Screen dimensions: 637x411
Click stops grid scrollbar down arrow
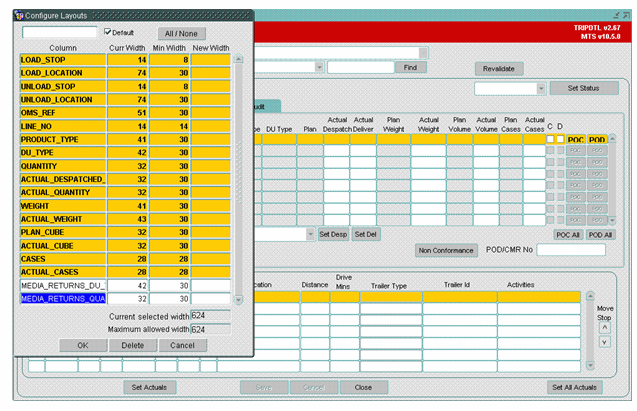pos(590,366)
